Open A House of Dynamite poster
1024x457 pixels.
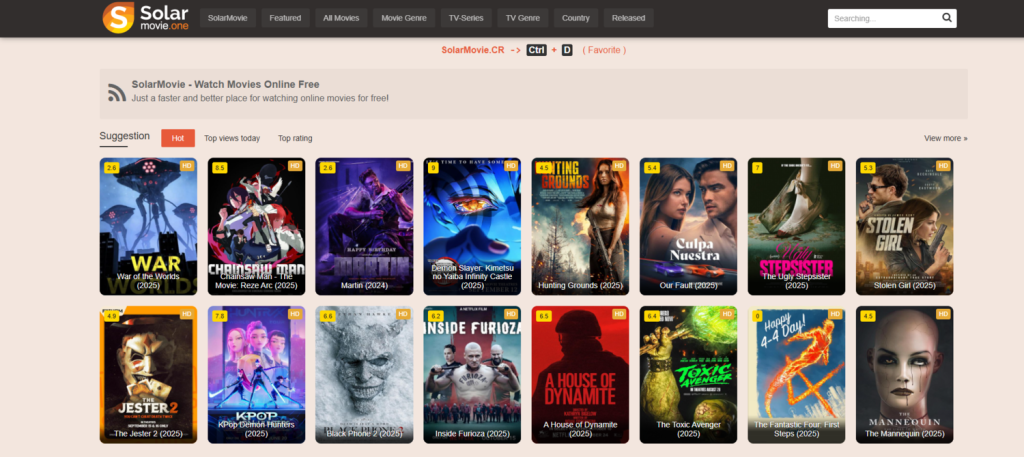[581, 375]
